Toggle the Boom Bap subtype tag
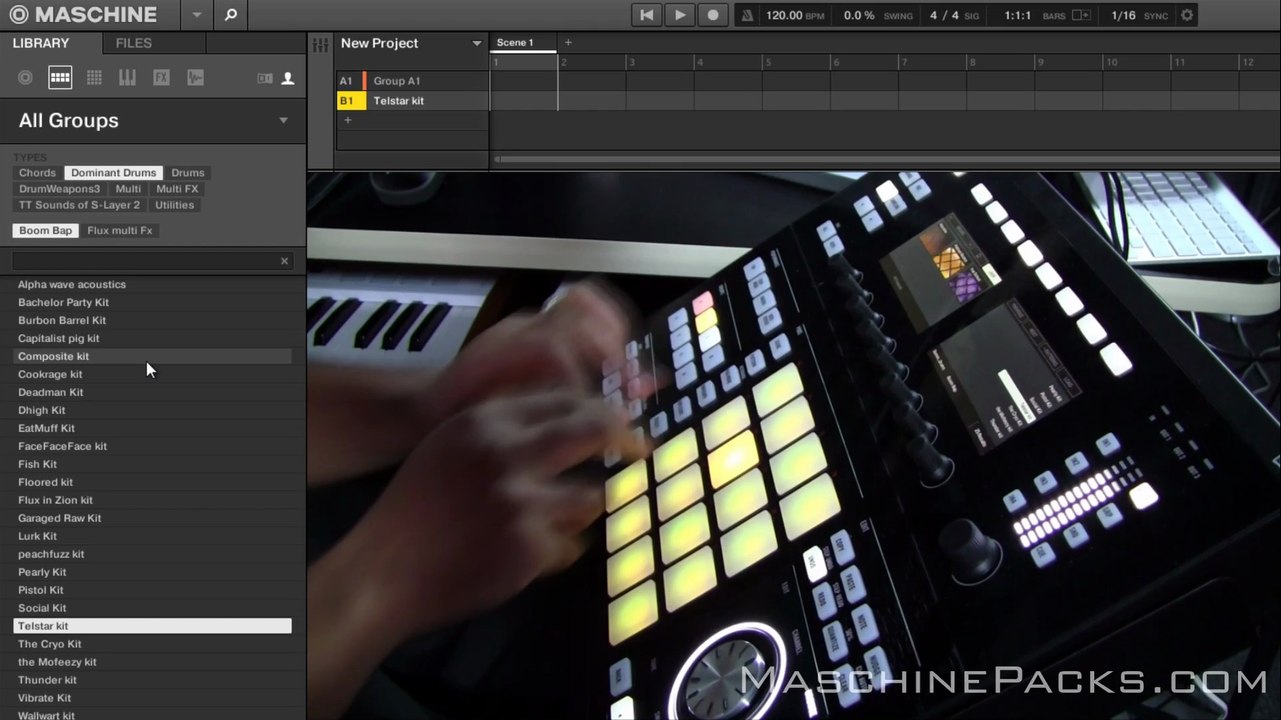The width and height of the screenshot is (1281, 720). (x=46, y=231)
